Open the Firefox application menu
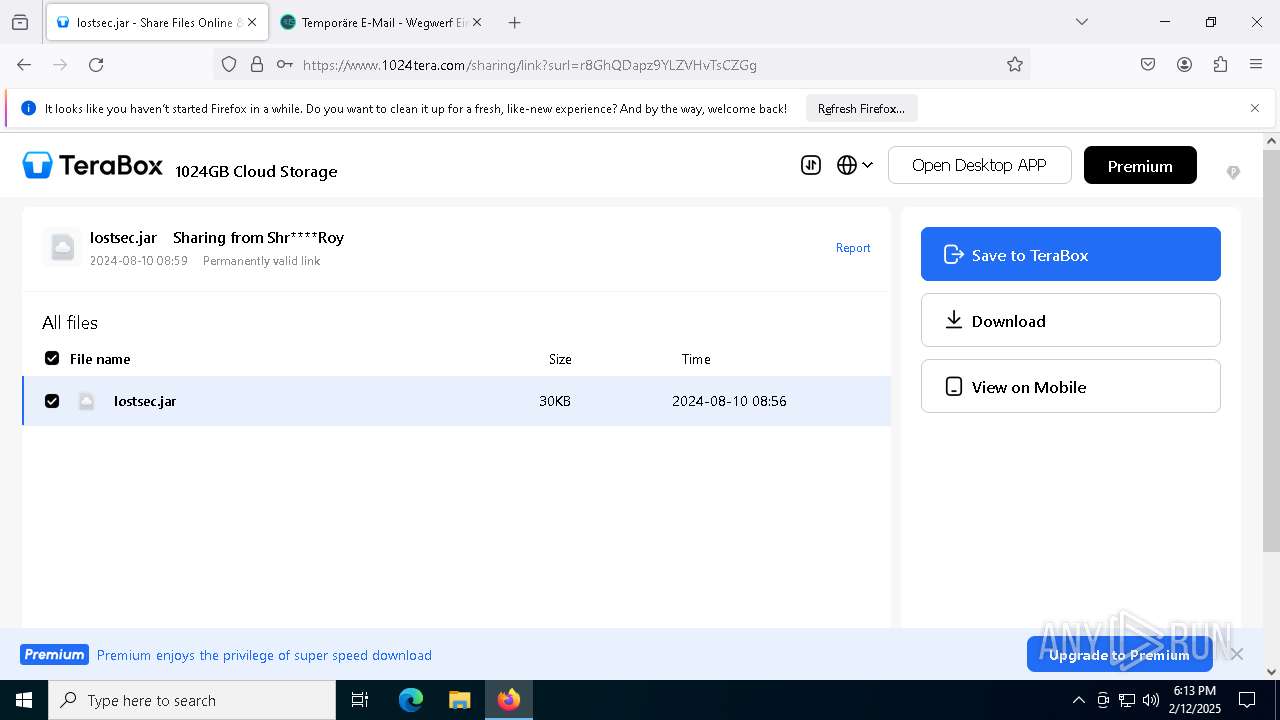 click(x=1256, y=64)
